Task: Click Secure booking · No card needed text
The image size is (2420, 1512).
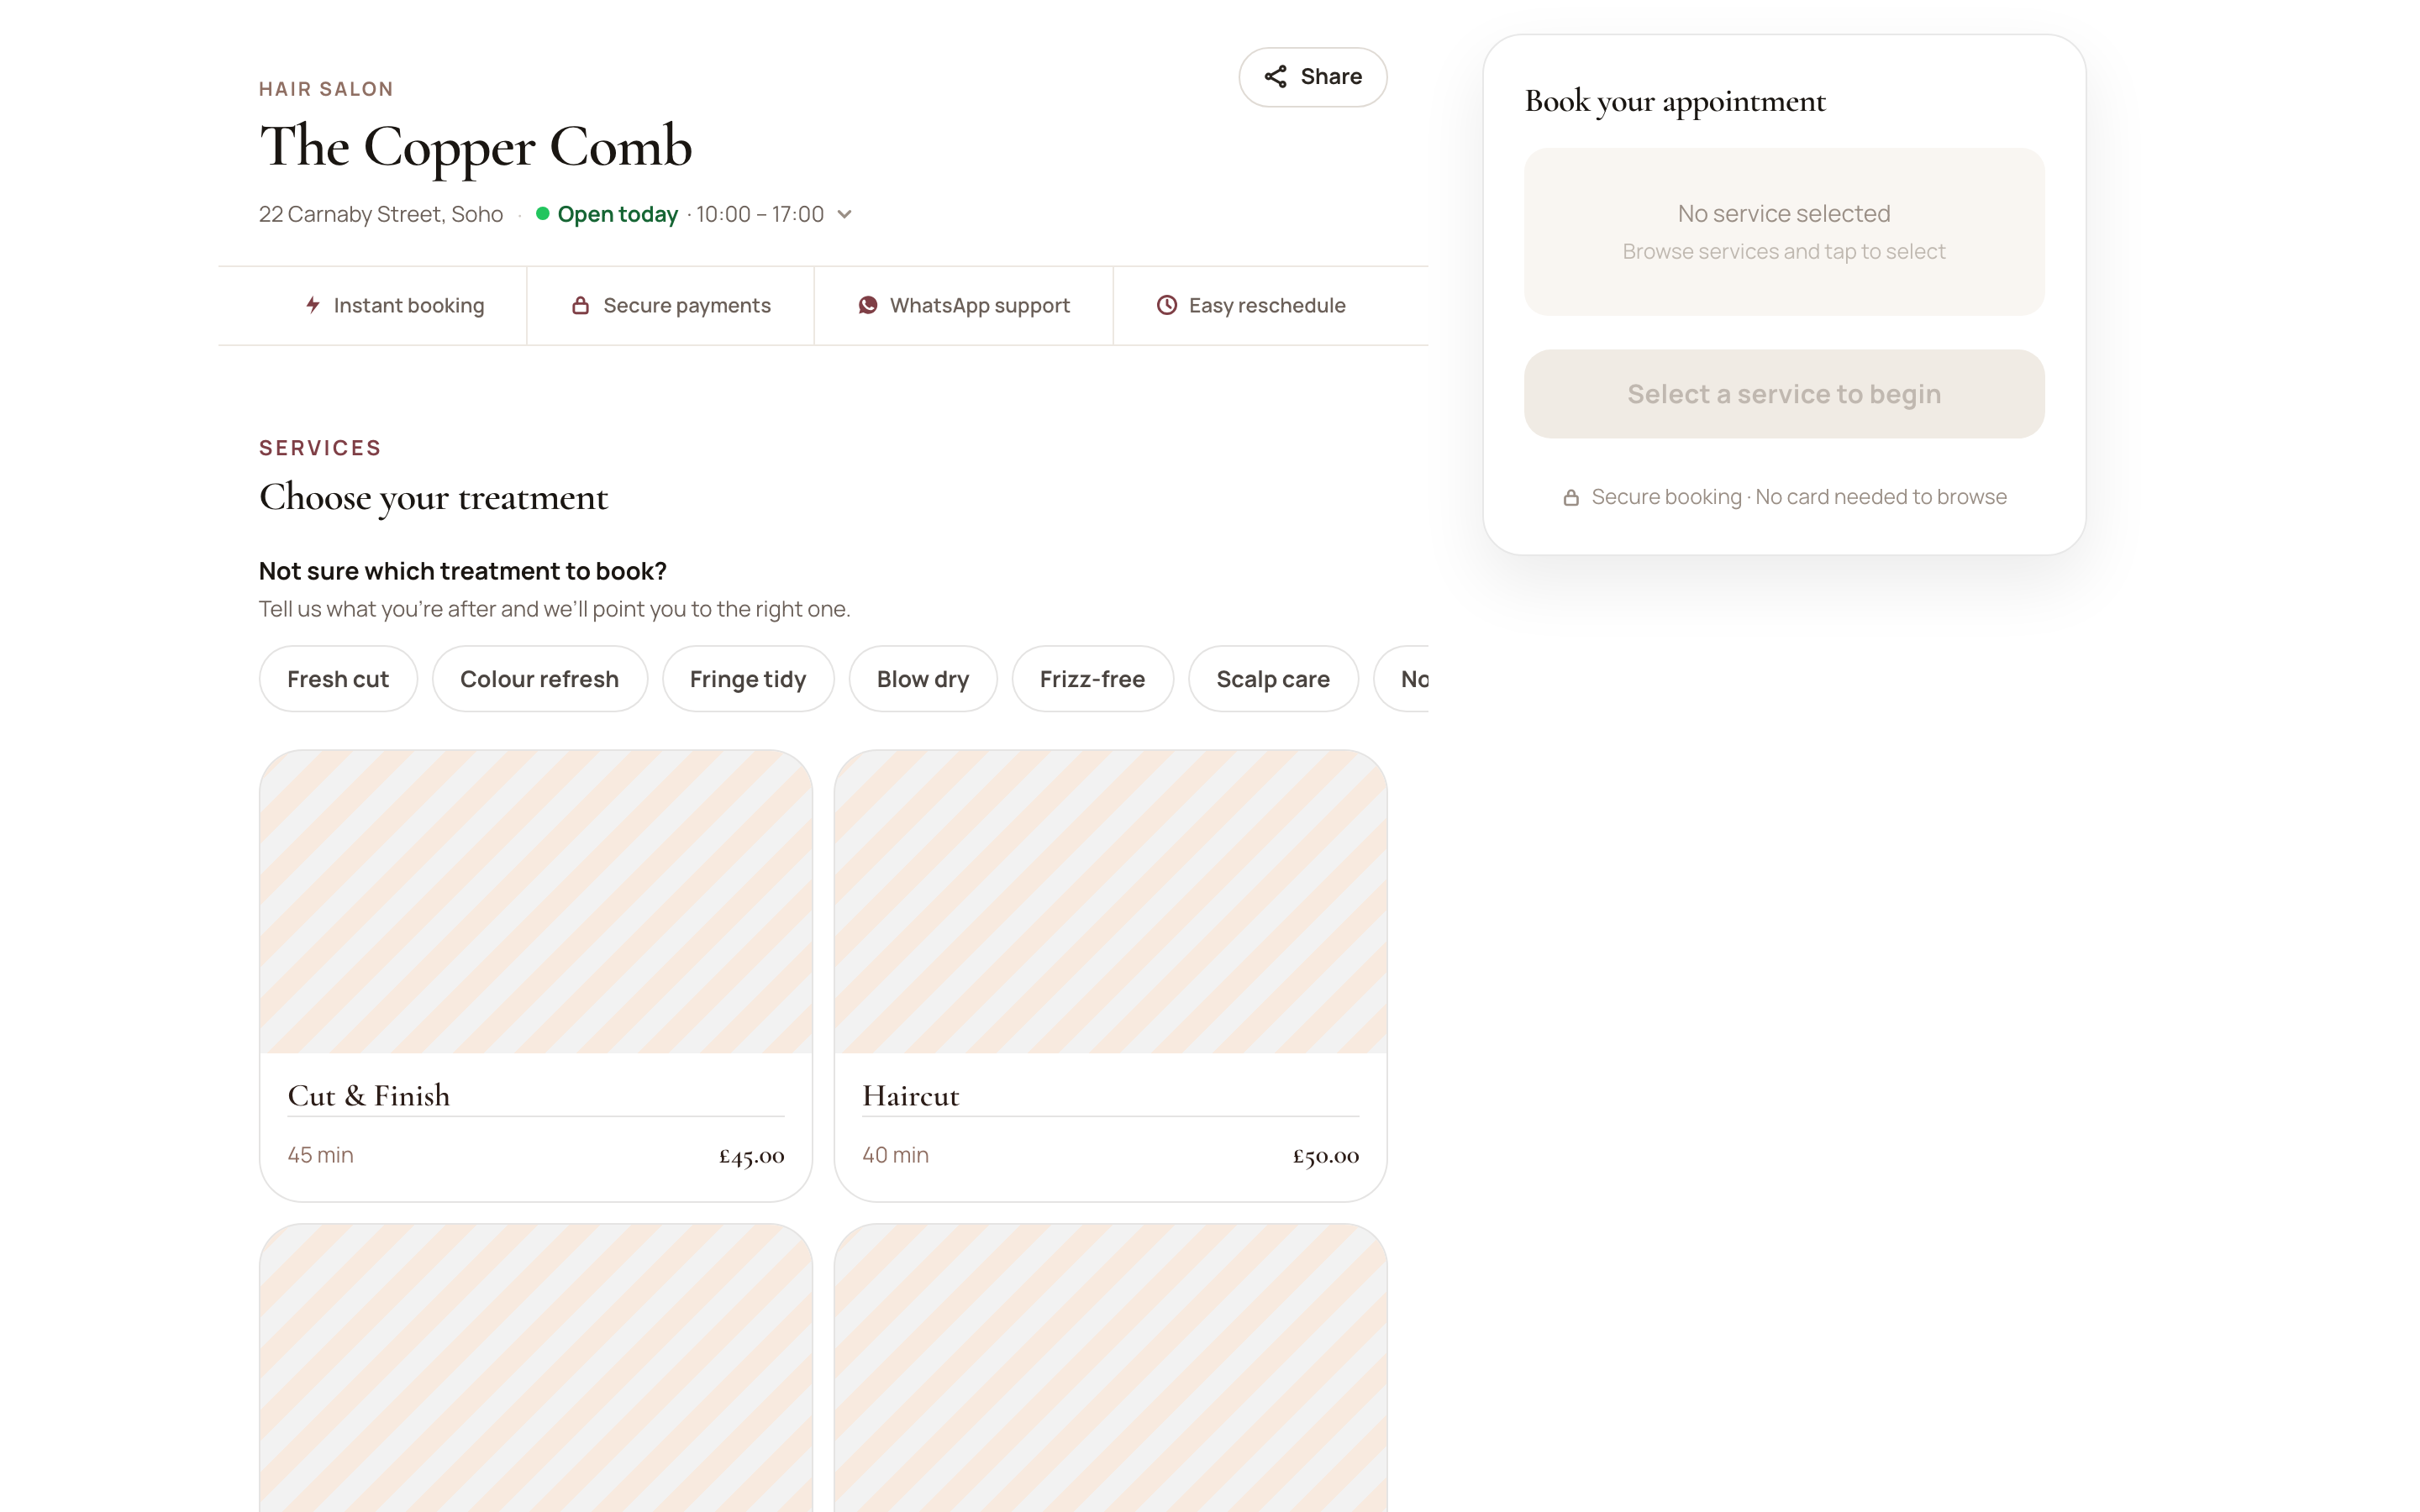Action: pyautogui.click(x=1799, y=497)
